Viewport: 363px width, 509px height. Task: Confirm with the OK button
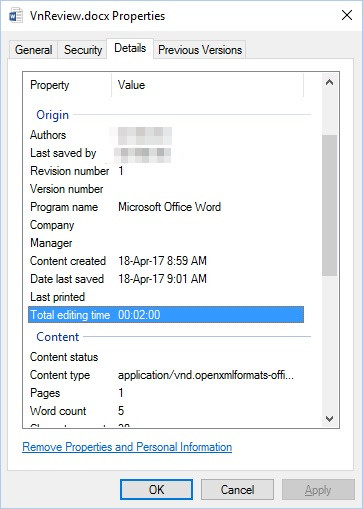coord(156,490)
